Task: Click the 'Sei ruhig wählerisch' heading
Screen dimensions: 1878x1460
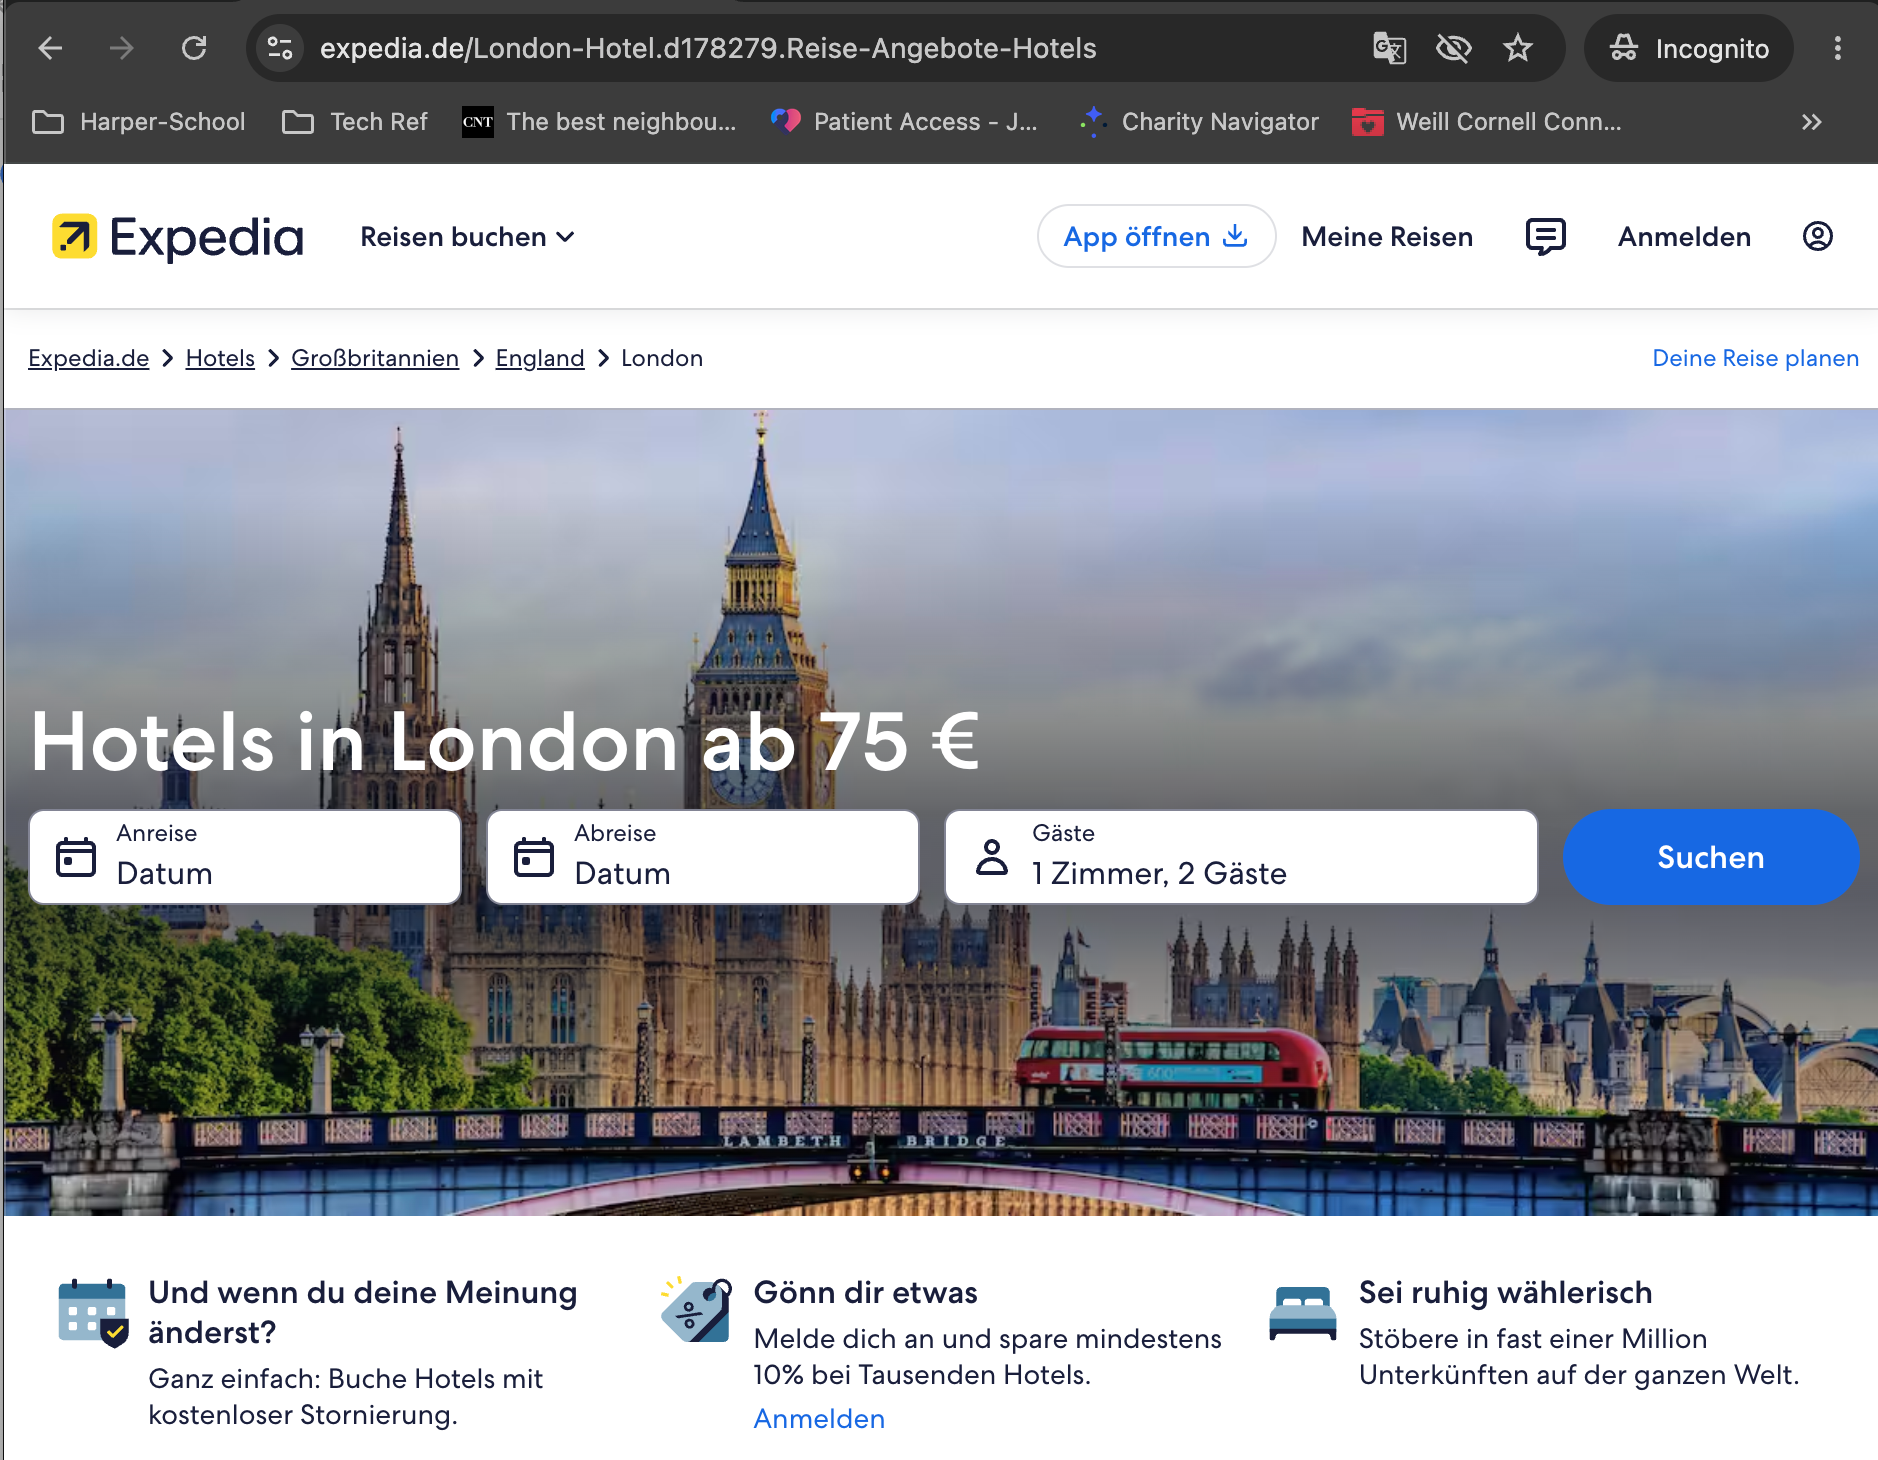Action: click(x=1505, y=1292)
